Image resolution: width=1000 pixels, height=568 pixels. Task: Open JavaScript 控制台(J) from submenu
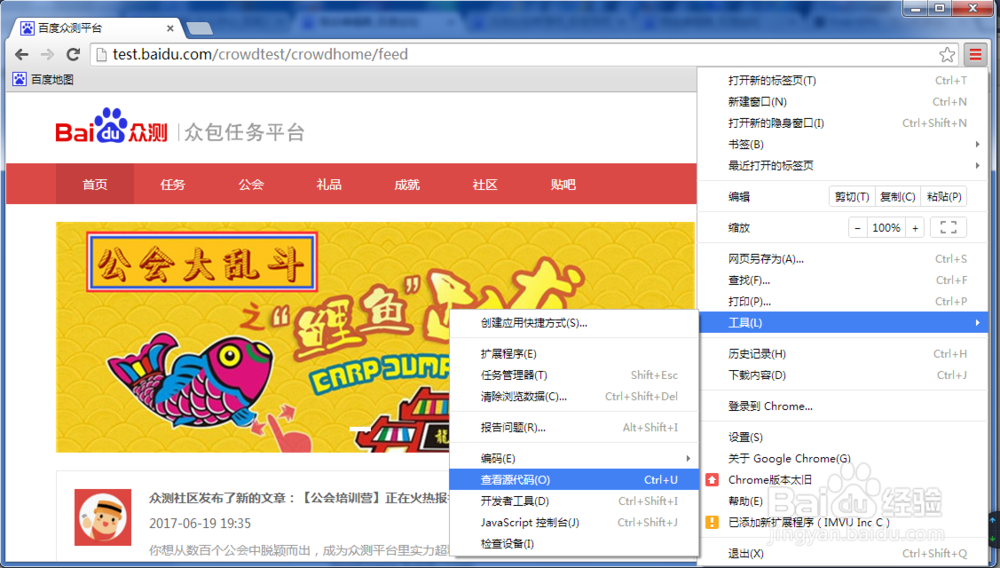(573, 522)
